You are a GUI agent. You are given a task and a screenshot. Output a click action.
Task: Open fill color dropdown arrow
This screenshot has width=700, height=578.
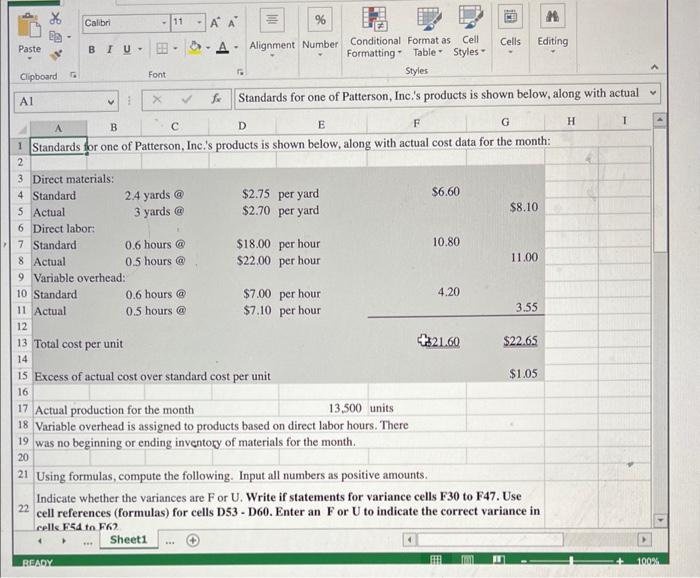[208, 48]
